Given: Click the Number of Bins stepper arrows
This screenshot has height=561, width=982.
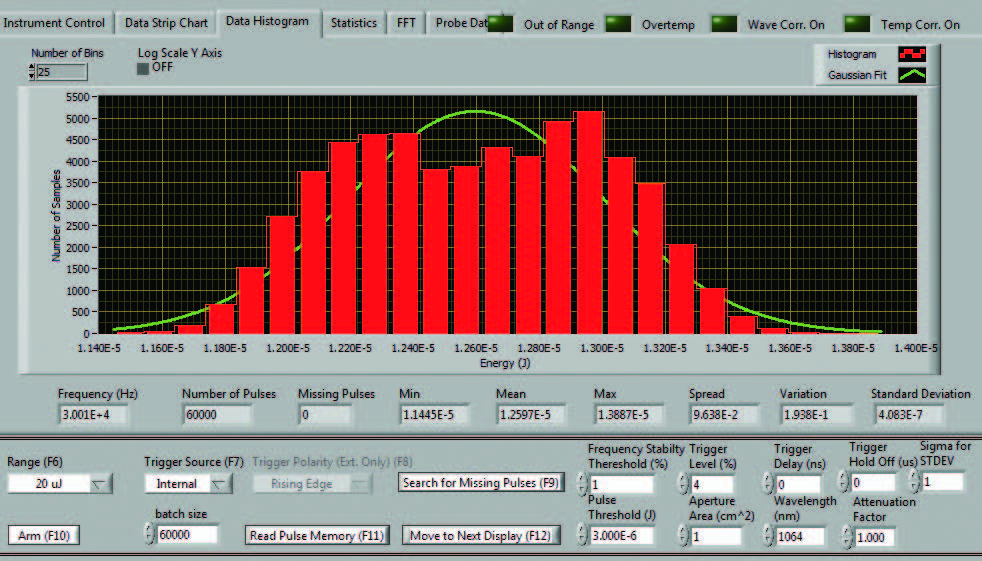Looking at the screenshot, I should click(31, 72).
